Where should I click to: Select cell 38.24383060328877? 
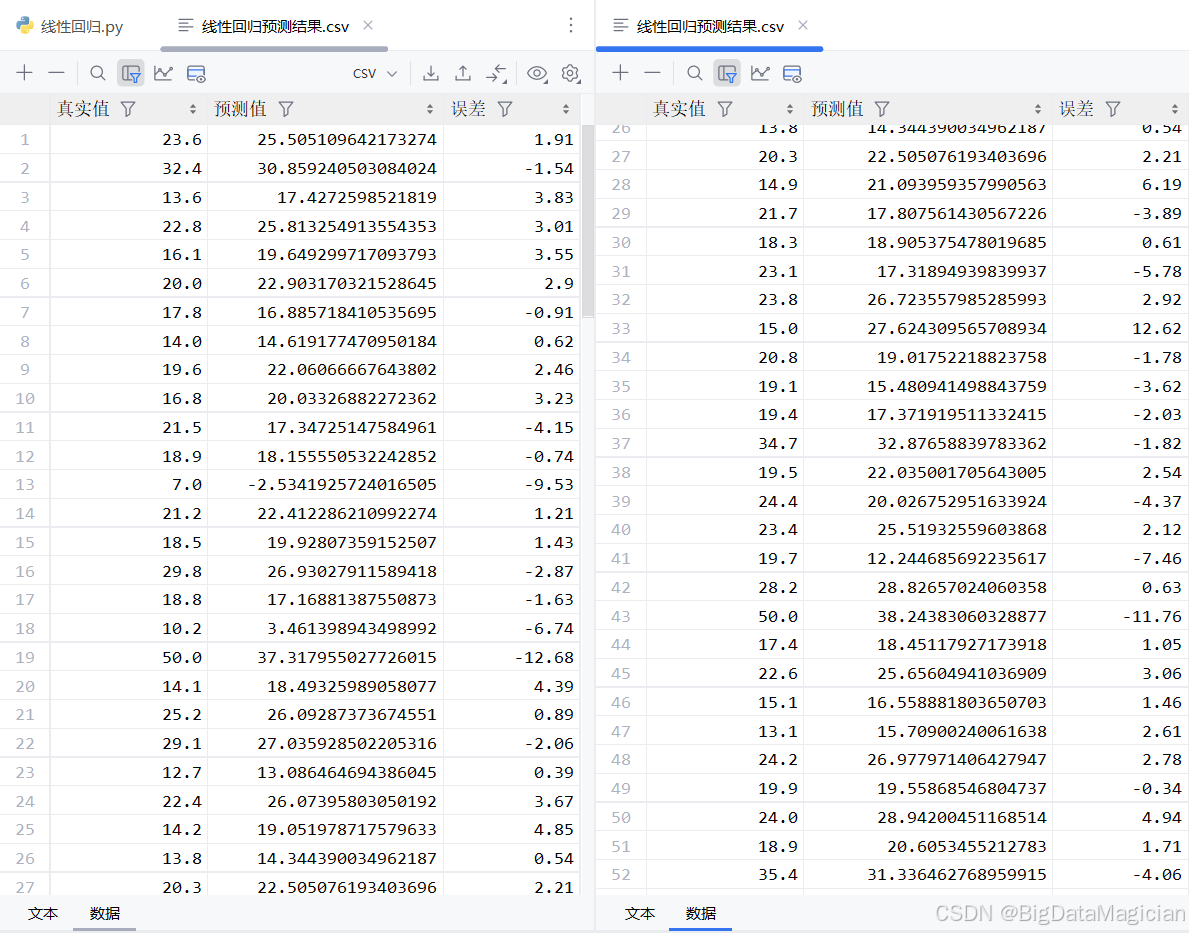928,617
